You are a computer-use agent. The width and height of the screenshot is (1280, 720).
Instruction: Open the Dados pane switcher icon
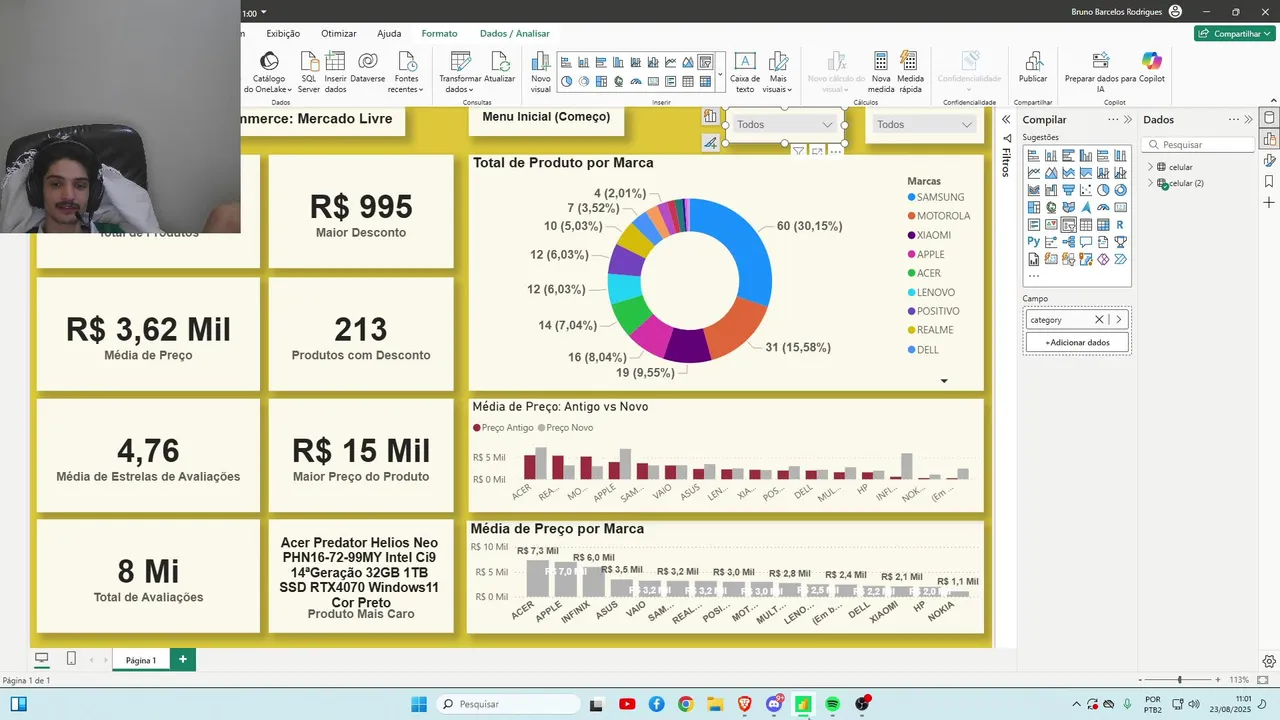pos(1269,118)
